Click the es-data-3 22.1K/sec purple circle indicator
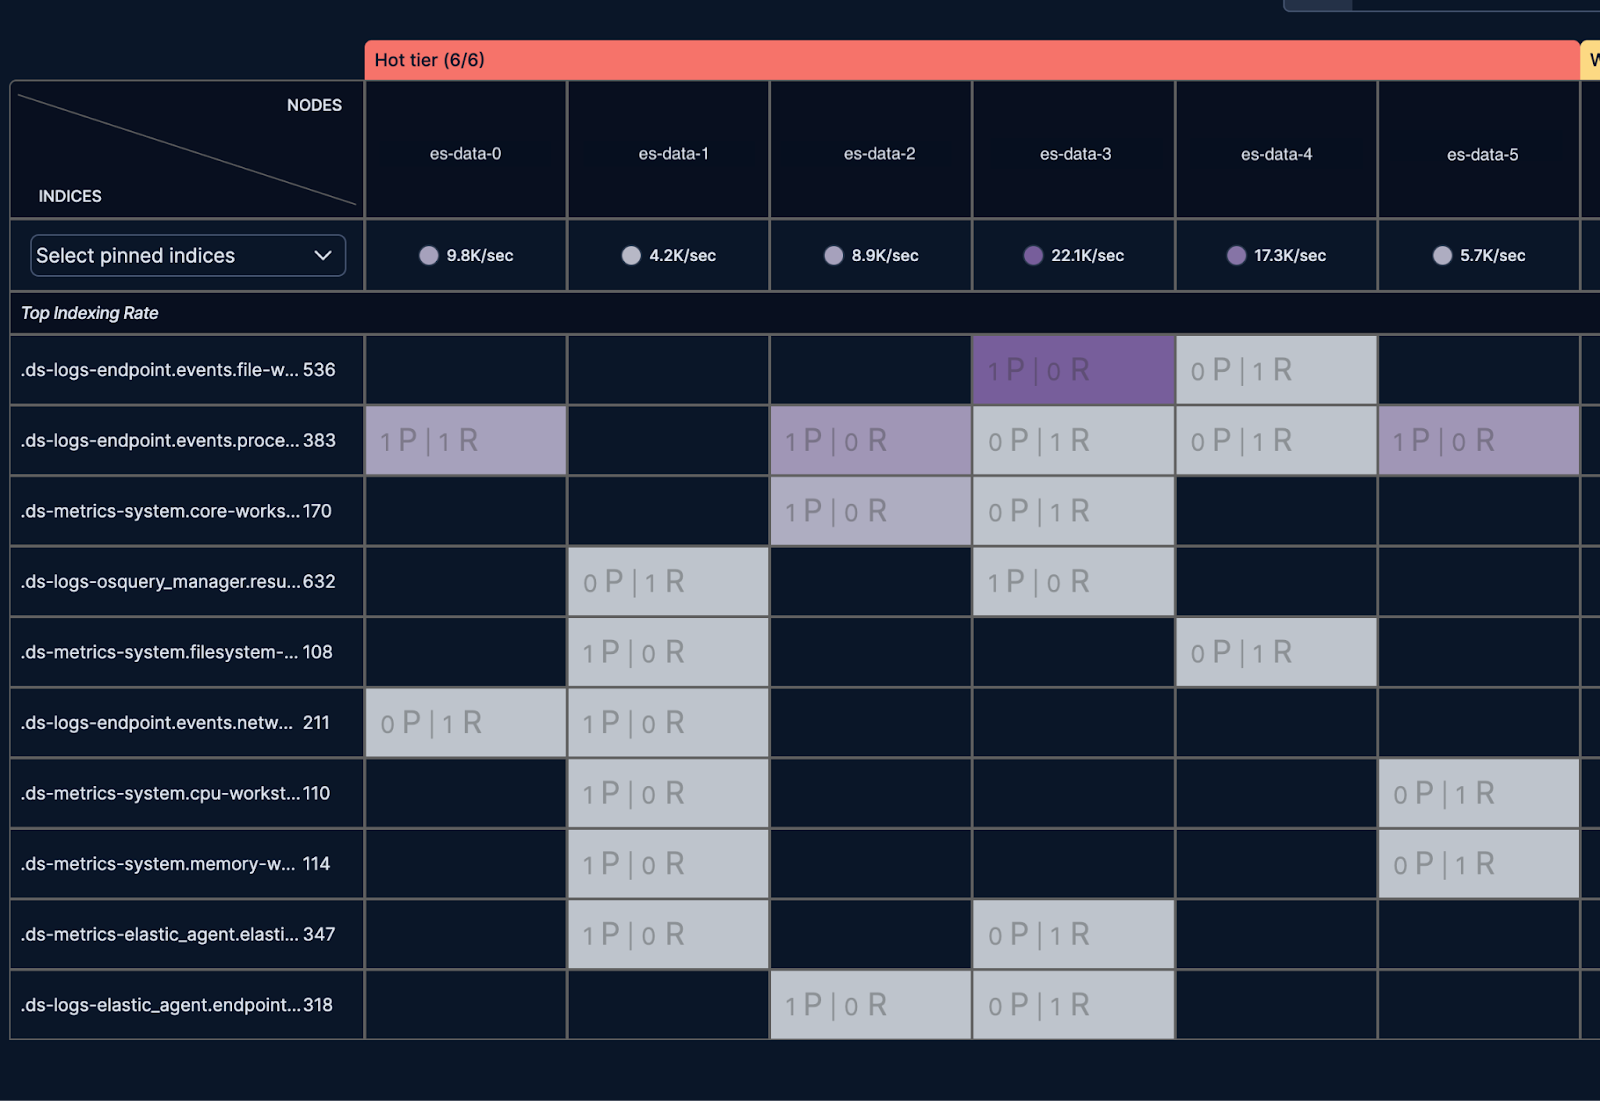Viewport: 1600px width, 1101px height. tap(1033, 255)
